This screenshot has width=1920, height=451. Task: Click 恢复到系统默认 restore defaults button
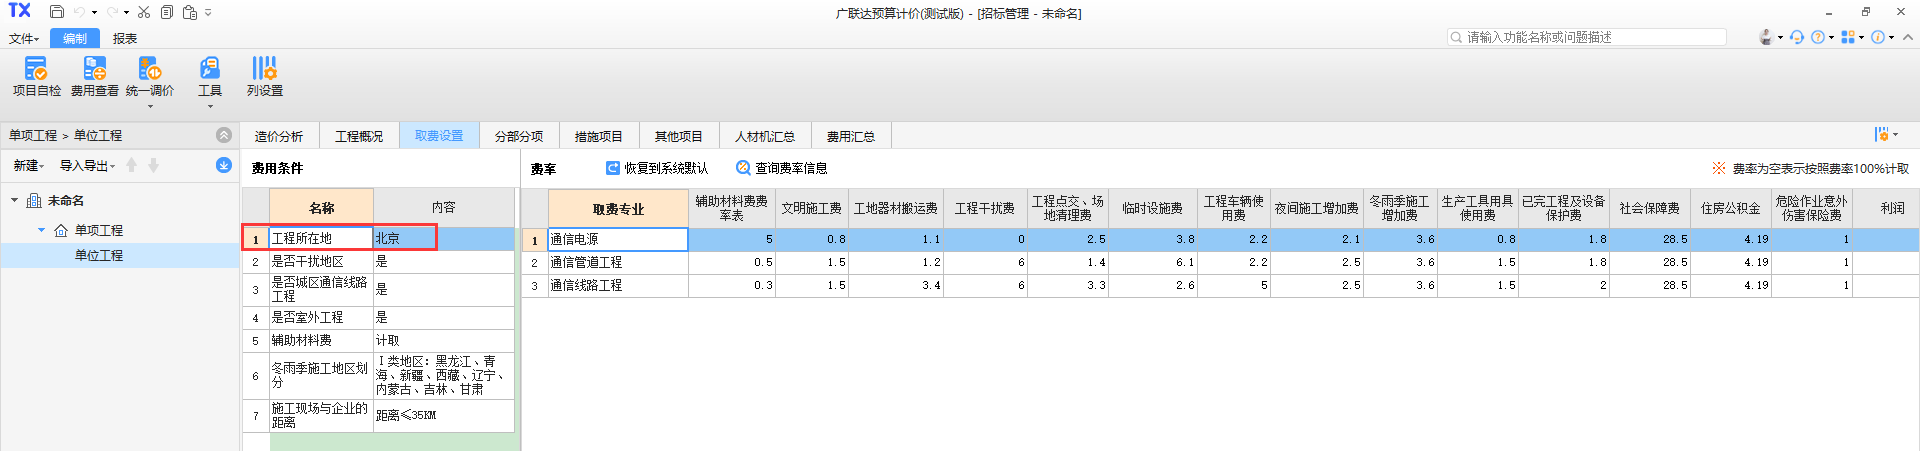pos(656,168)
